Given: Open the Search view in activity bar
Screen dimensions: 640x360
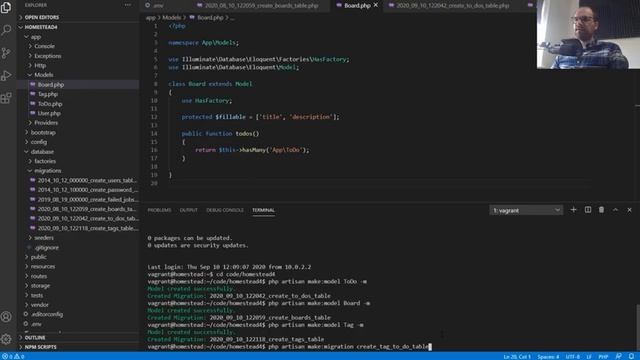Looking at the screenshot, I should pyautogui.click(x=6, y=30).
